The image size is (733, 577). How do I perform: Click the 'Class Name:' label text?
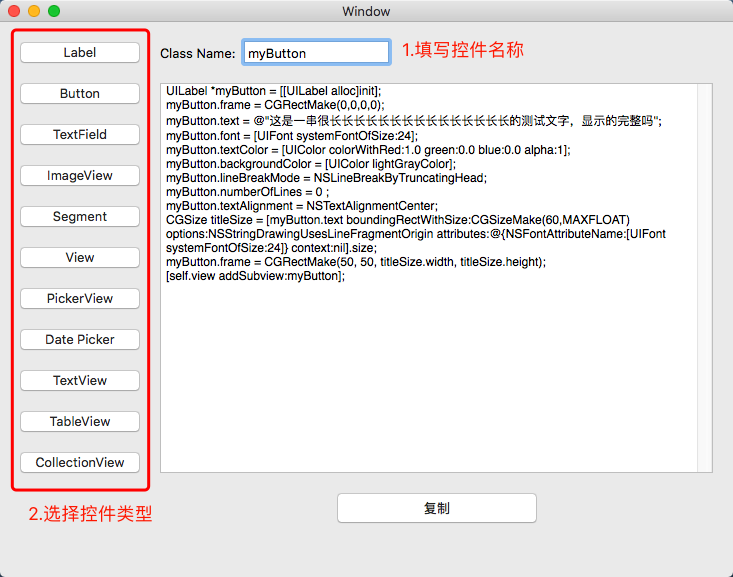(198, 53)
